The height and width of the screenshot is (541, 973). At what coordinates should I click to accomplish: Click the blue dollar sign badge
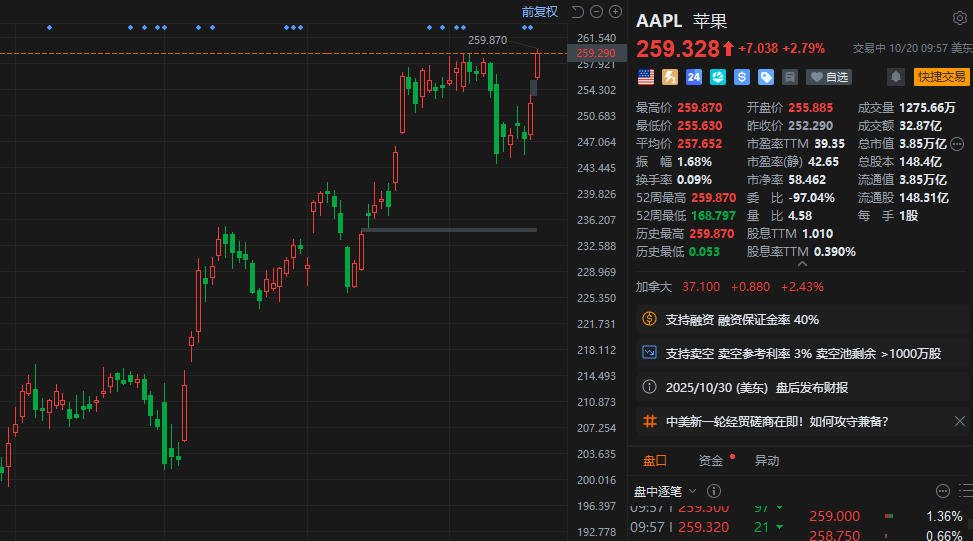point(742,76)
